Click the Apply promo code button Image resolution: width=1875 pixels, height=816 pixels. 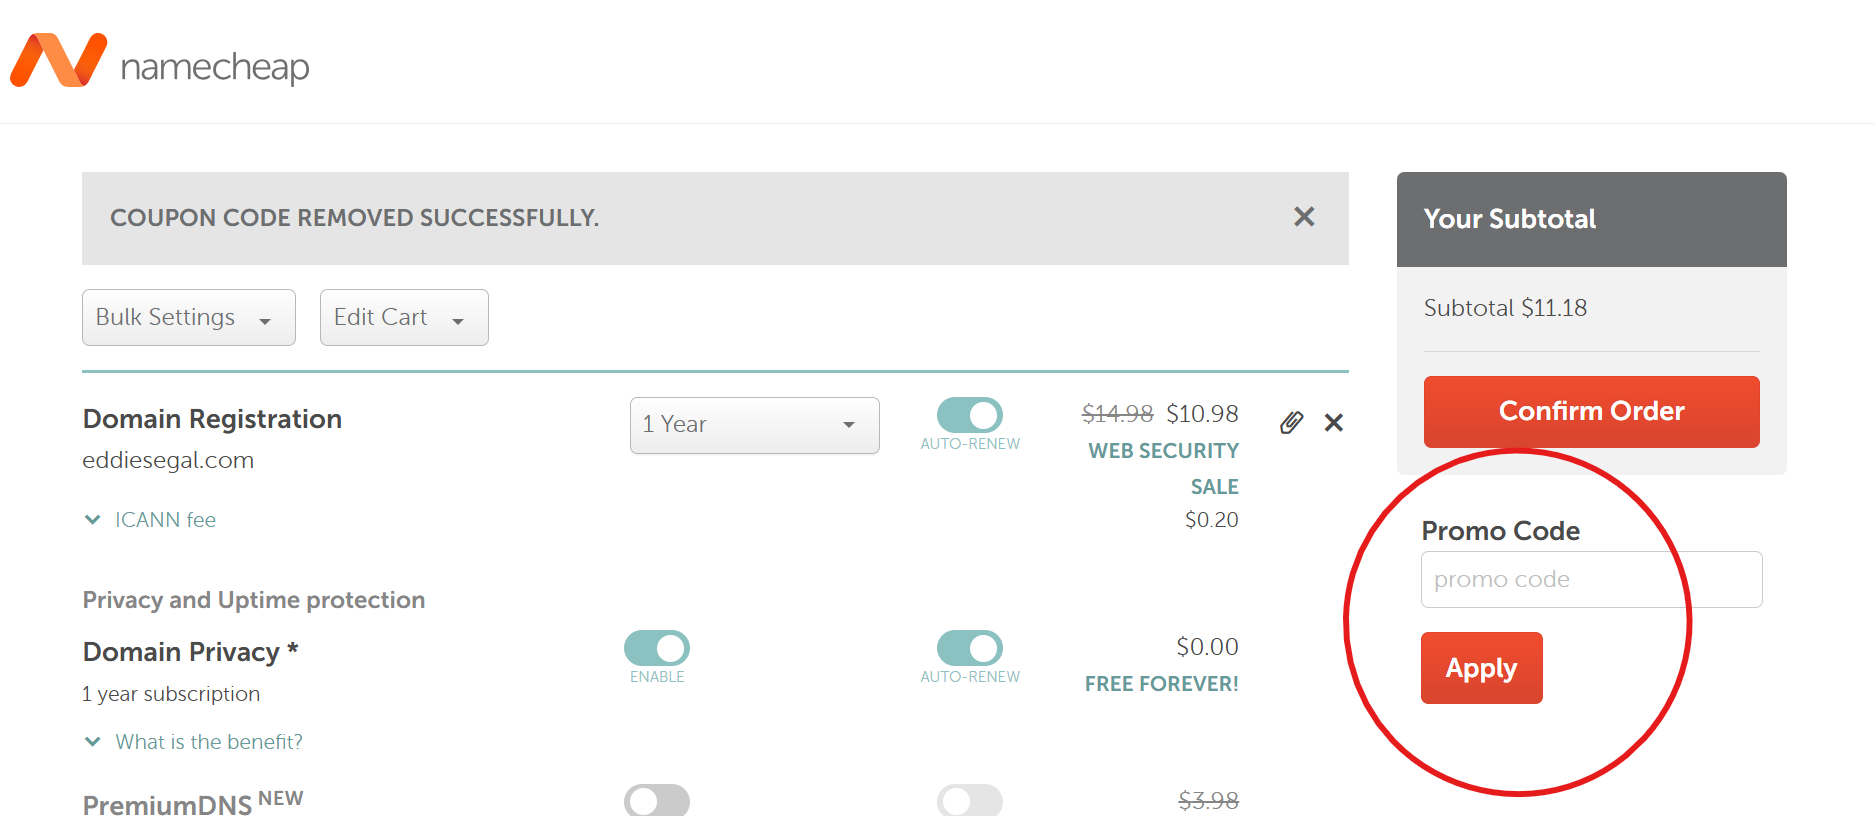pos(1481,668)
